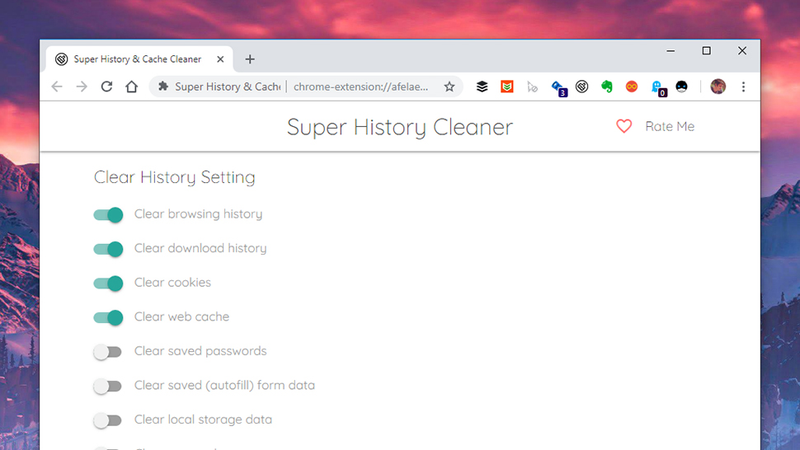800x450 pixels.
Task: Turn off Clear web cache toggle
Action: click(x=108, y=317)
